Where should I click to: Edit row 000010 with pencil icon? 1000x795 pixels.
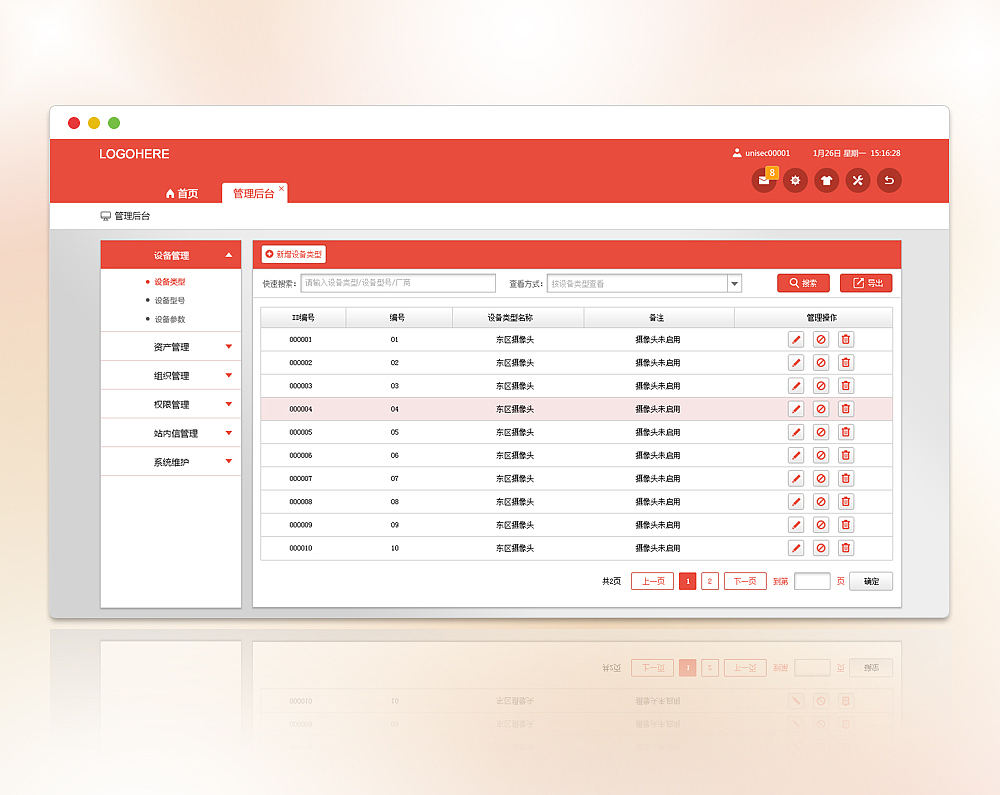(x=796, y=548)
